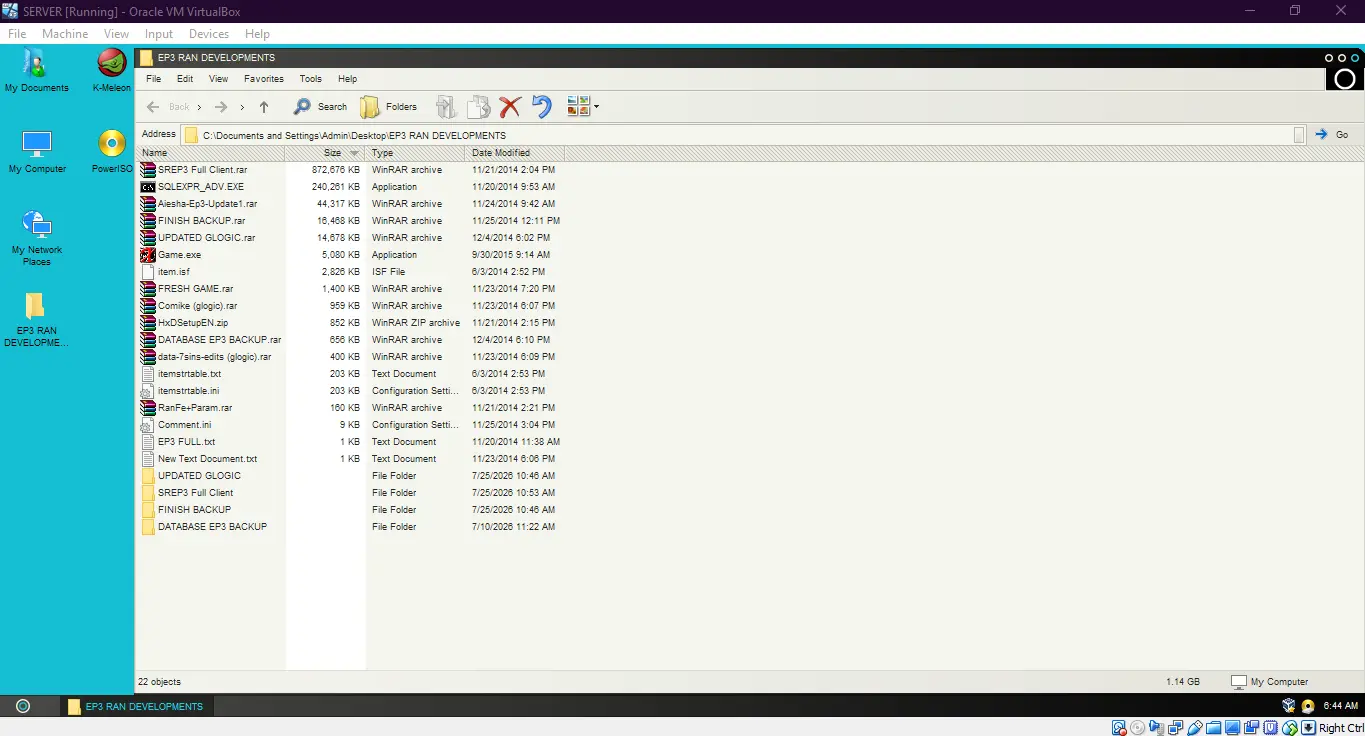
Task: Select Comment.ini file
Action: pos(184,425)
